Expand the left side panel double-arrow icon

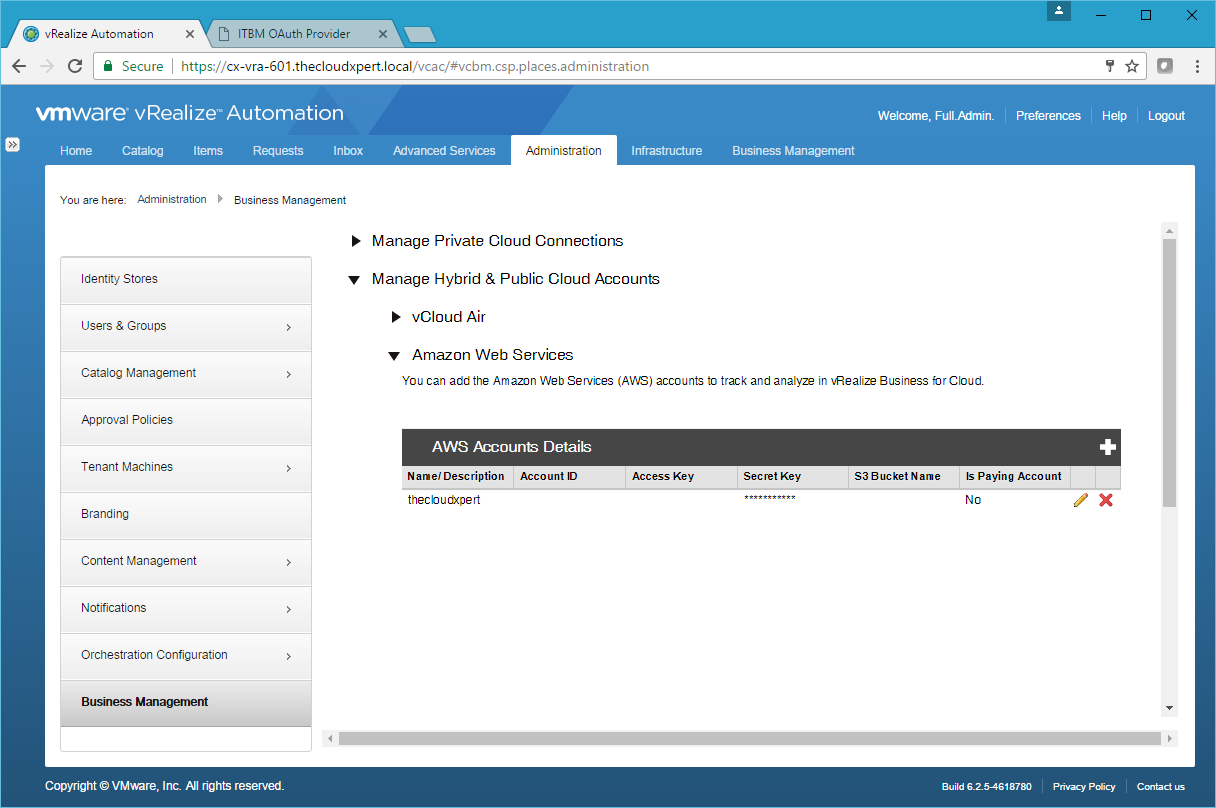(x=13, y=144)
